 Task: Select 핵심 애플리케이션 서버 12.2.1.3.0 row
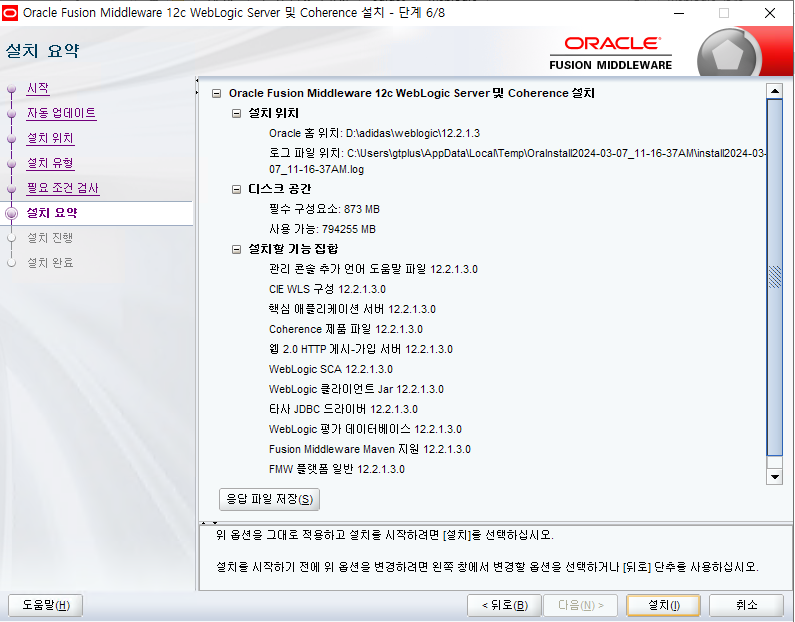(x=352, y=309)
